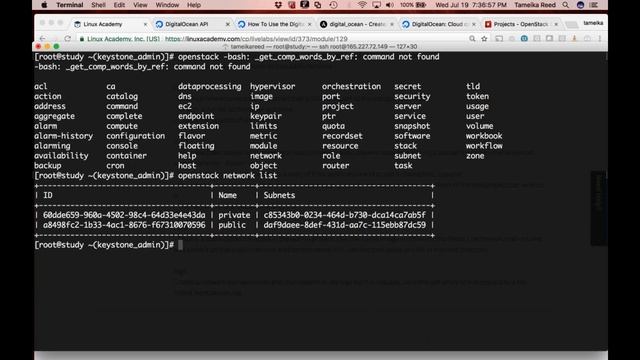Click the 'private' network name cell

coord(234,215)
